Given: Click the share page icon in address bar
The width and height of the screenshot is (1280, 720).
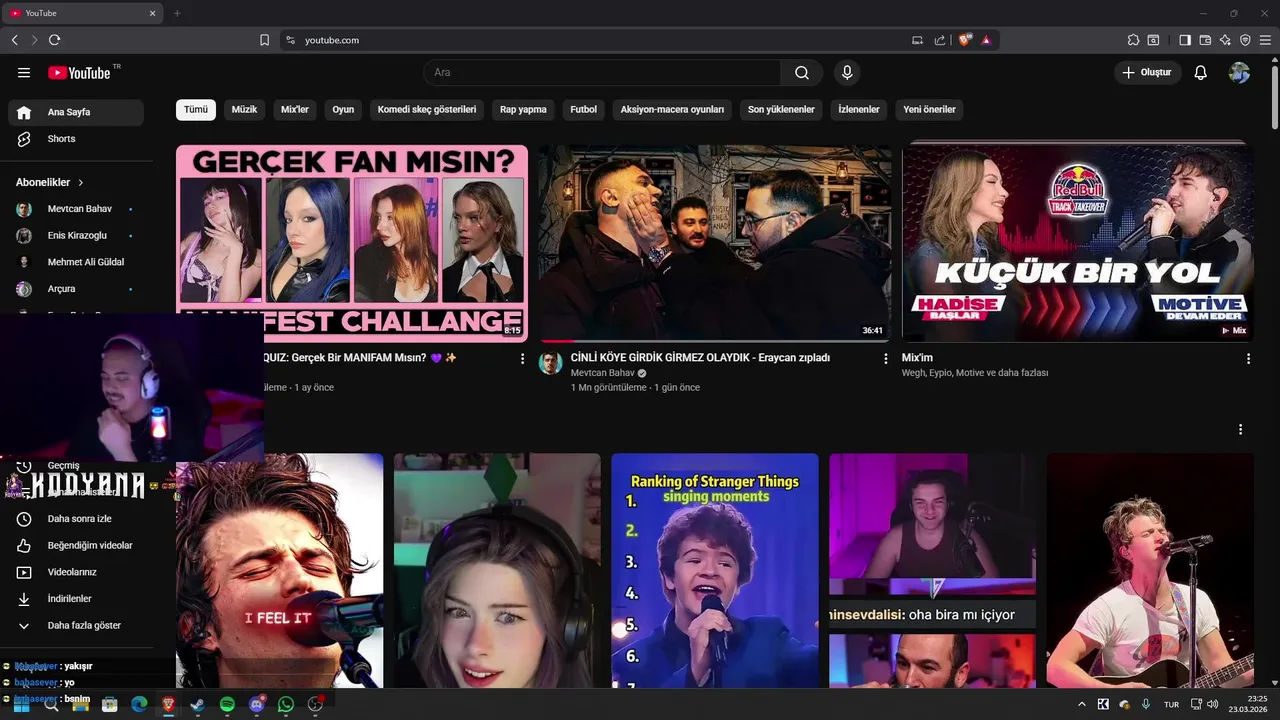Looking at the screenshot, I should tap(940, 40).
